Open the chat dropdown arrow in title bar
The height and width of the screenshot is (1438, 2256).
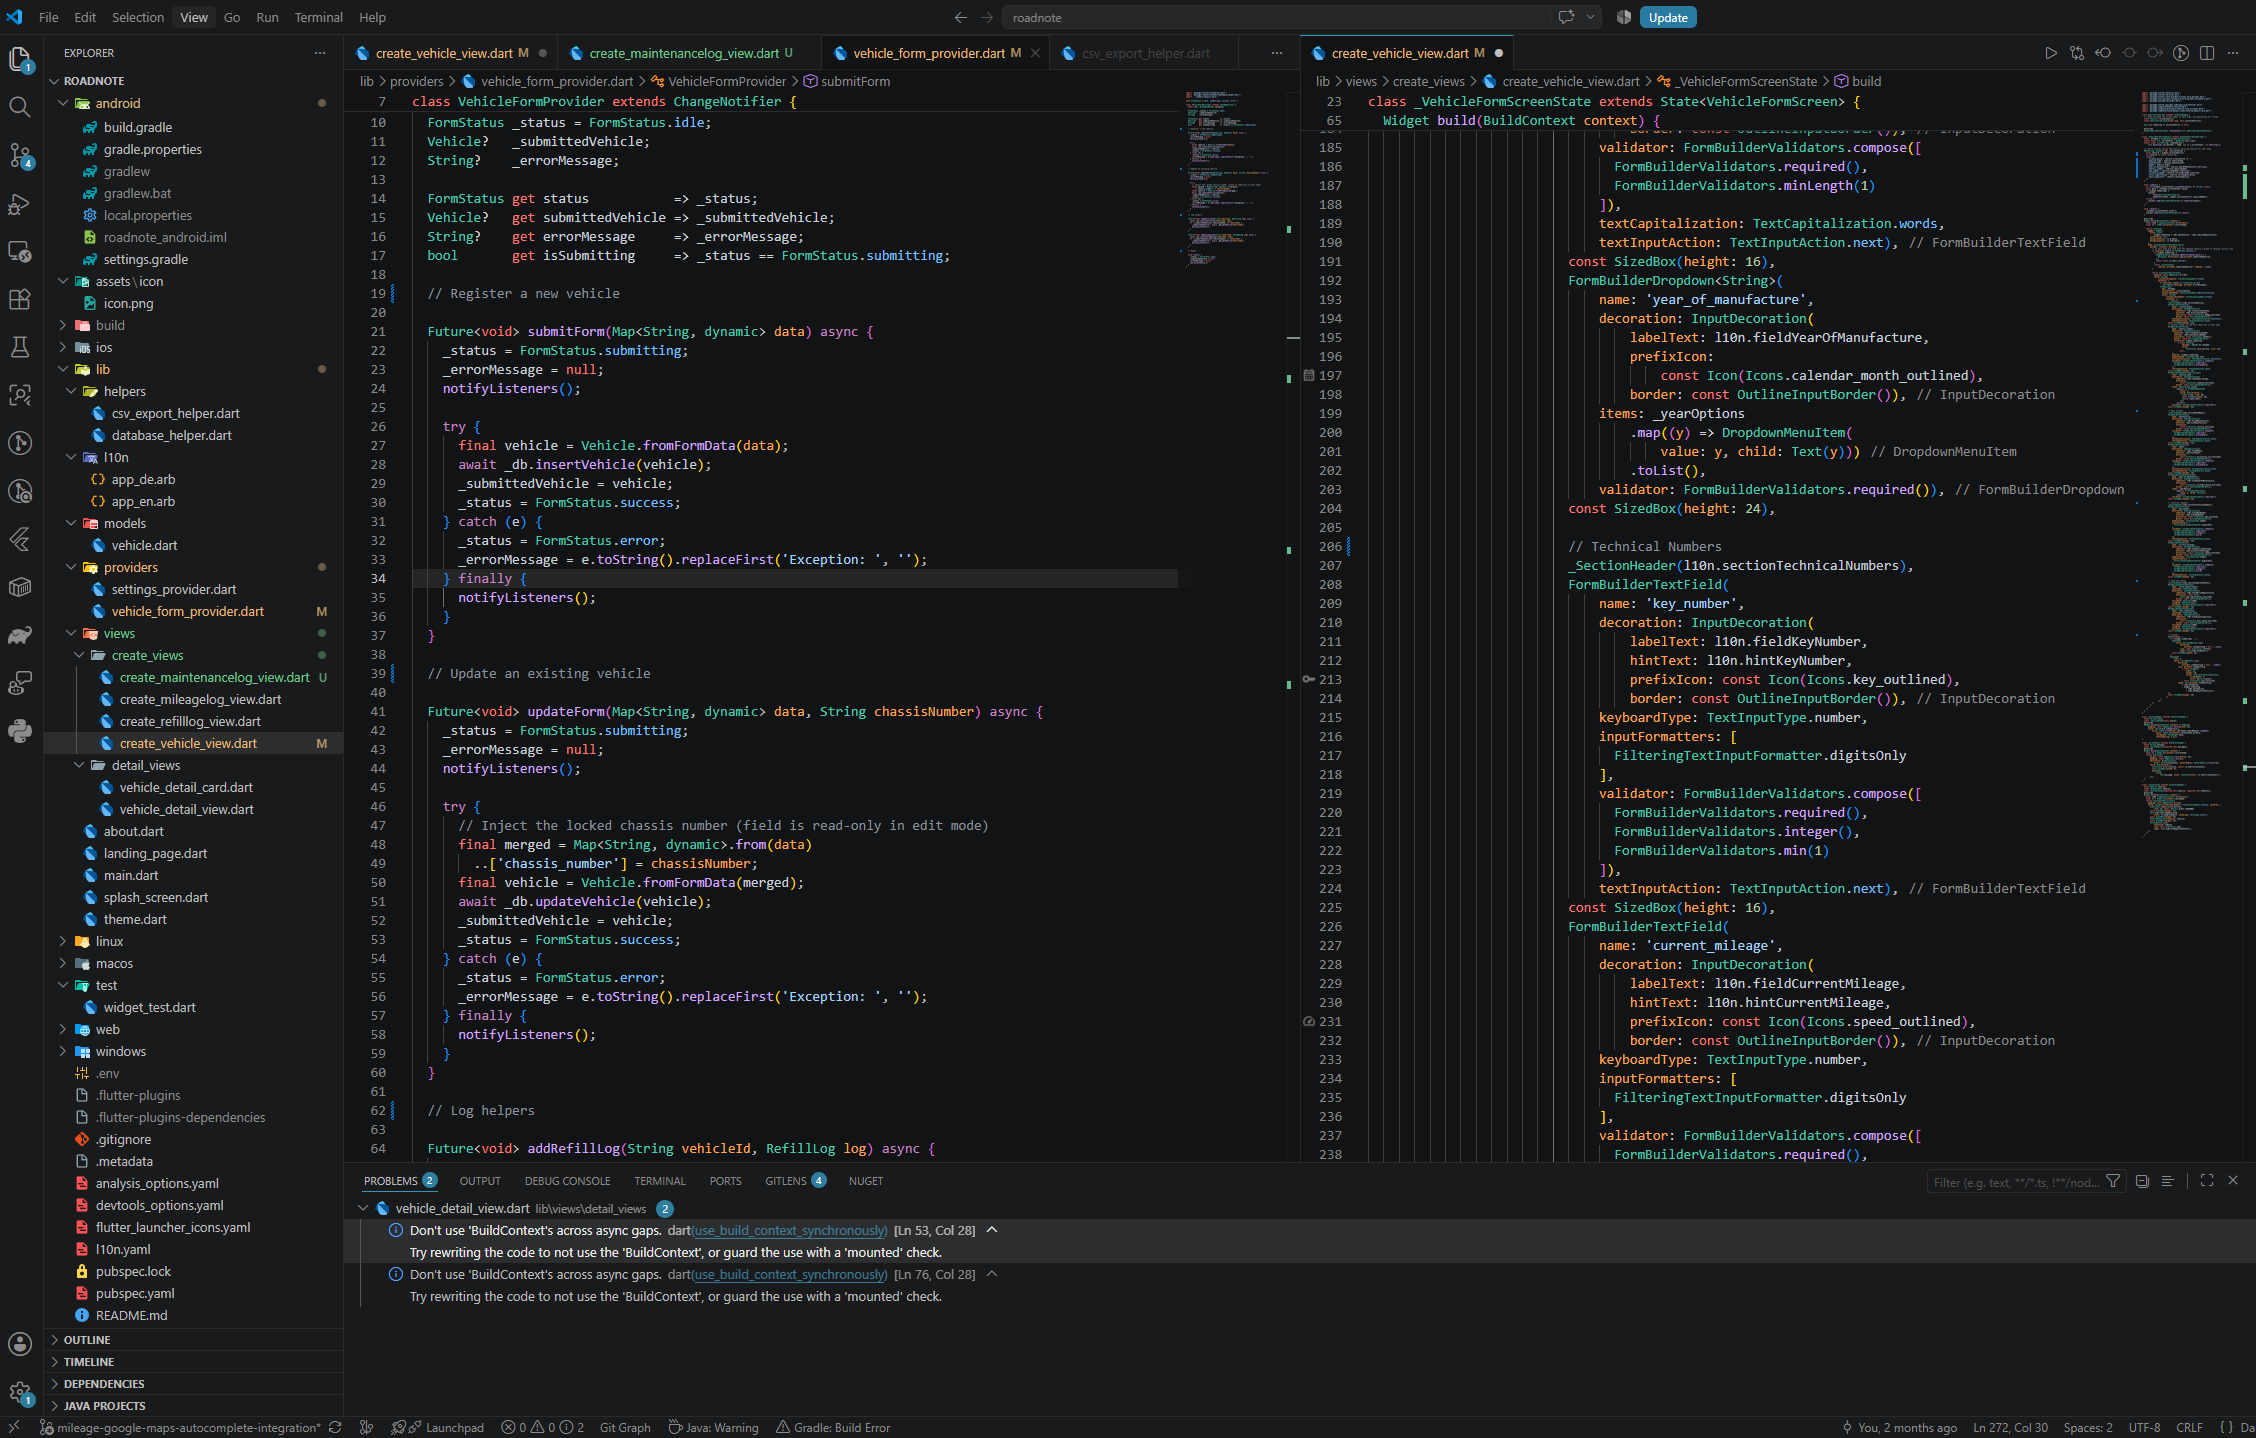(x=1590, y=17)
